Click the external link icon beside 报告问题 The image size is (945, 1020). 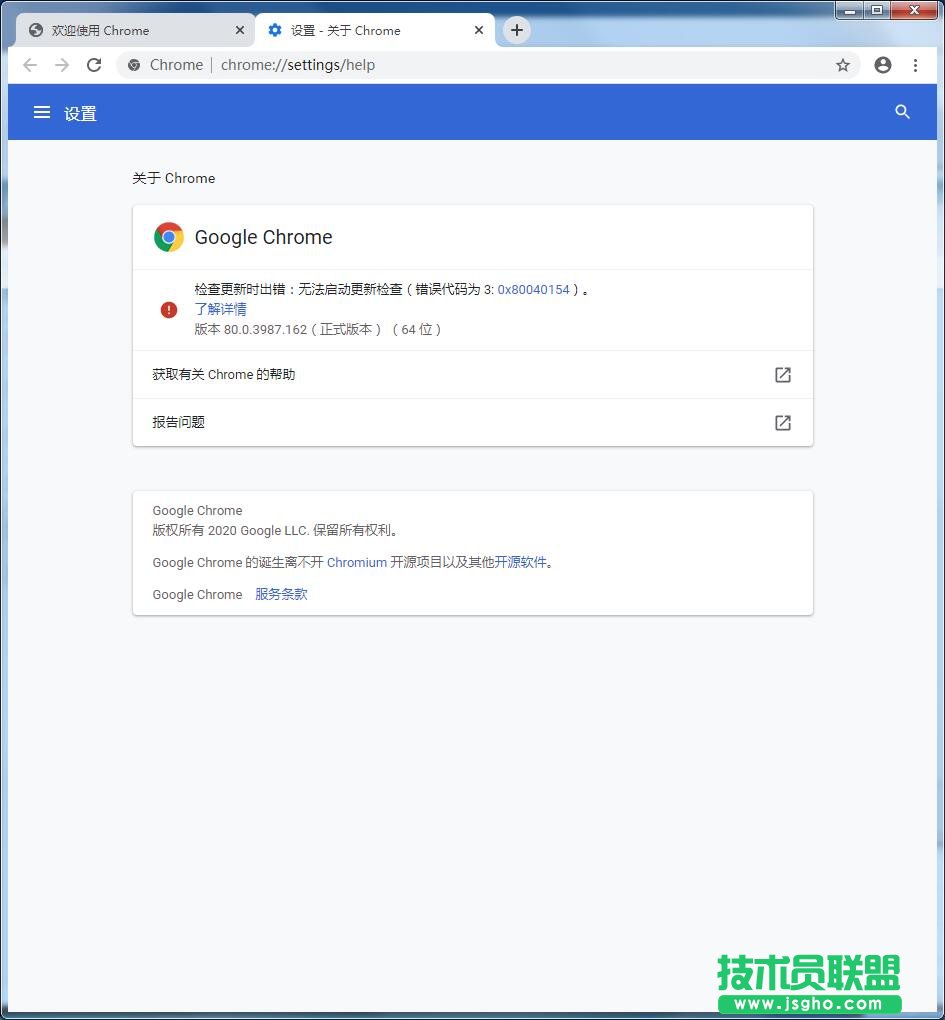(x=782, y=422)
